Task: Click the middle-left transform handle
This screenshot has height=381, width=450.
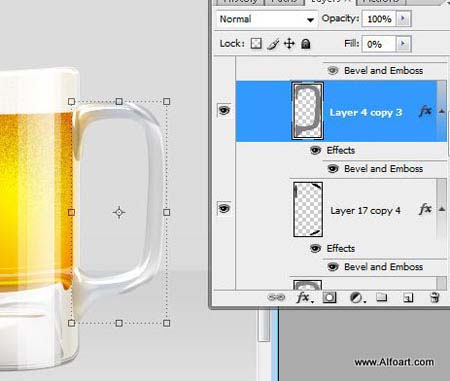Action: pyautogui.click(x=71, y=212)
